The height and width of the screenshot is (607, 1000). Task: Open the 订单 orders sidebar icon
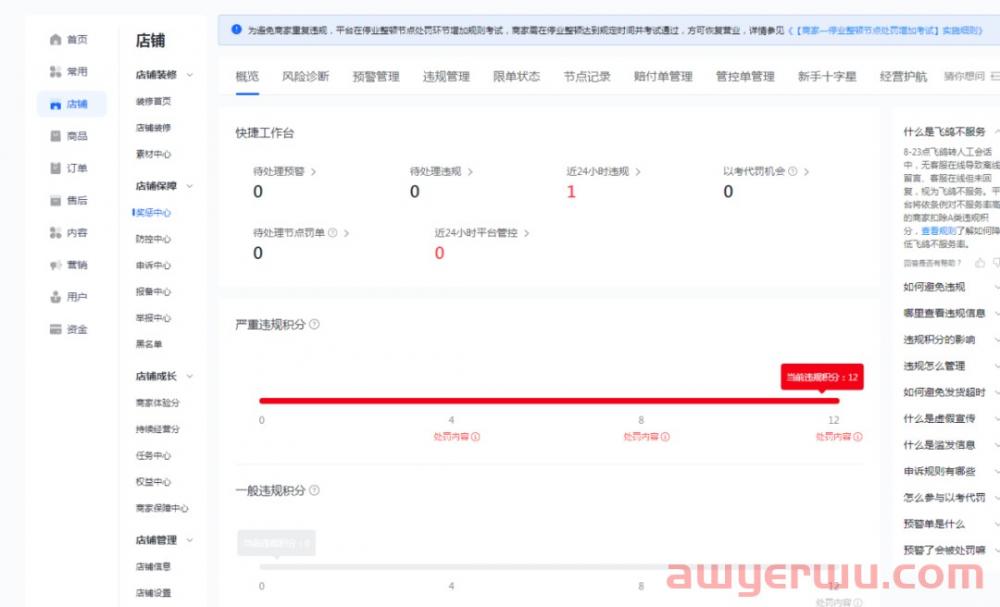point(56,168)
